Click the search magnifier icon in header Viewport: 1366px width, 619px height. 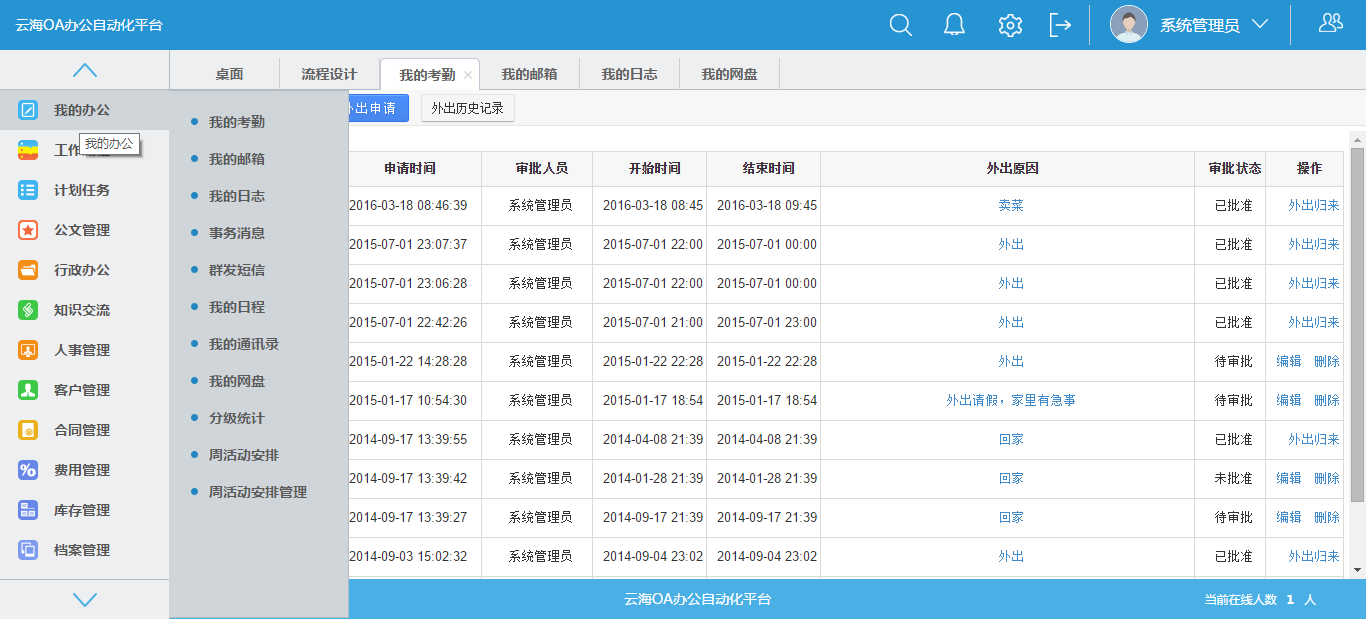coord(901,25)
